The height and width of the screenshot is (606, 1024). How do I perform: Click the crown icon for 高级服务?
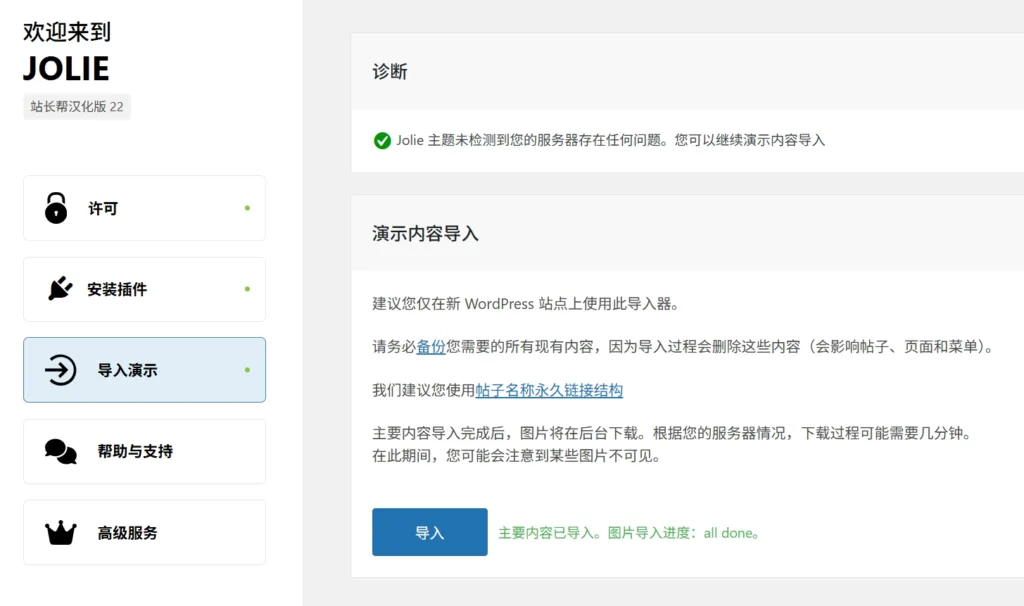coord(60,533)
